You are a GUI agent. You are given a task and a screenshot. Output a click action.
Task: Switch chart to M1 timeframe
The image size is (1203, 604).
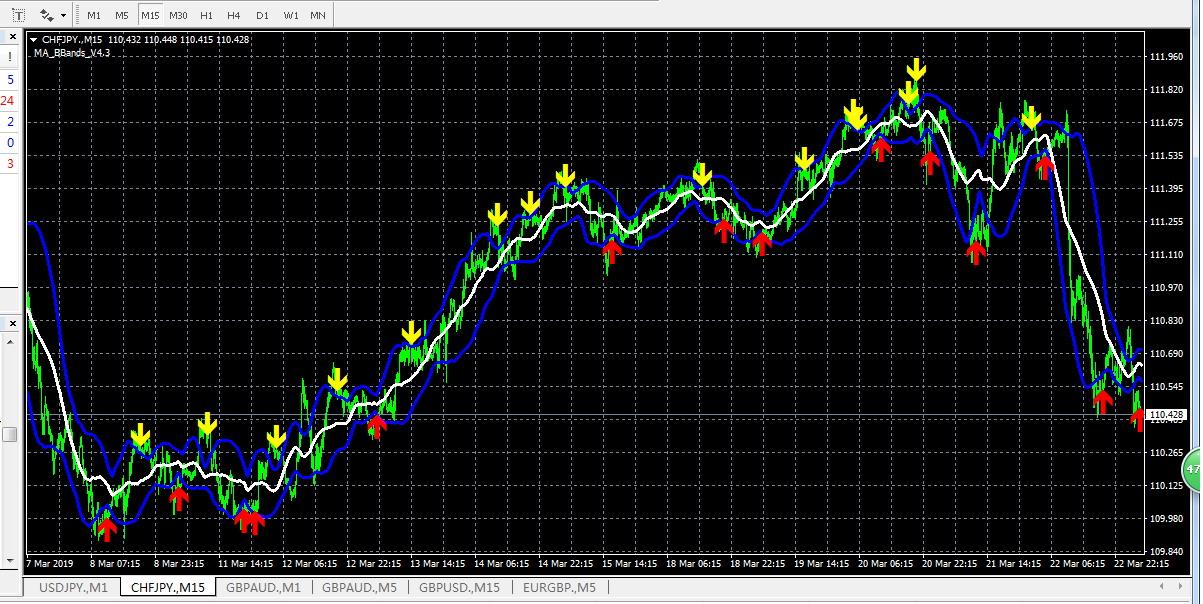pyautogui.click(x=94, y=16)
